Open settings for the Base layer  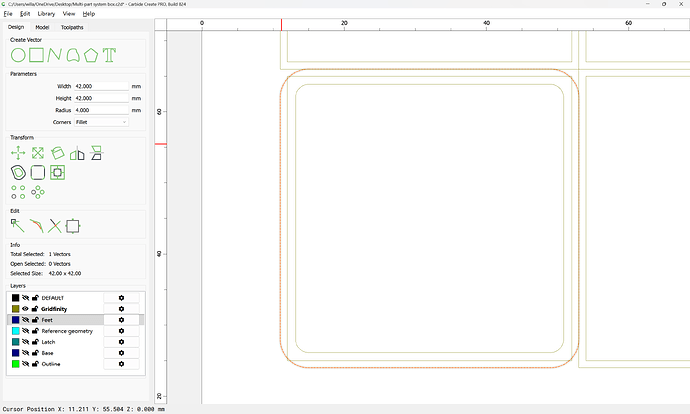click(x=121, y=353)
